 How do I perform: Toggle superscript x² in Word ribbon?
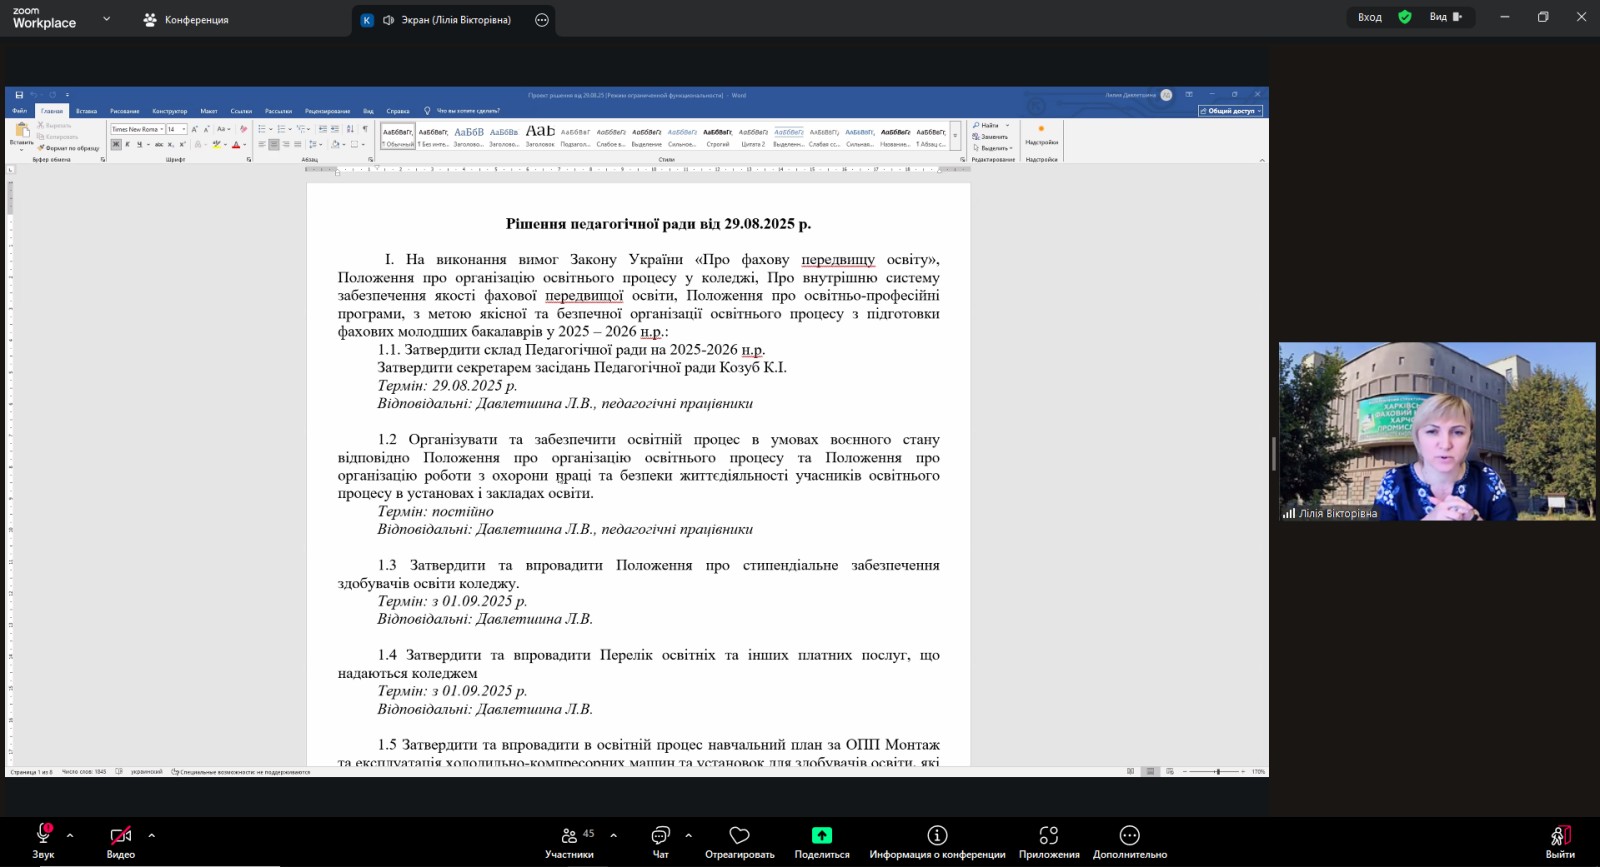pyautogui.click(x=183, y=144)
